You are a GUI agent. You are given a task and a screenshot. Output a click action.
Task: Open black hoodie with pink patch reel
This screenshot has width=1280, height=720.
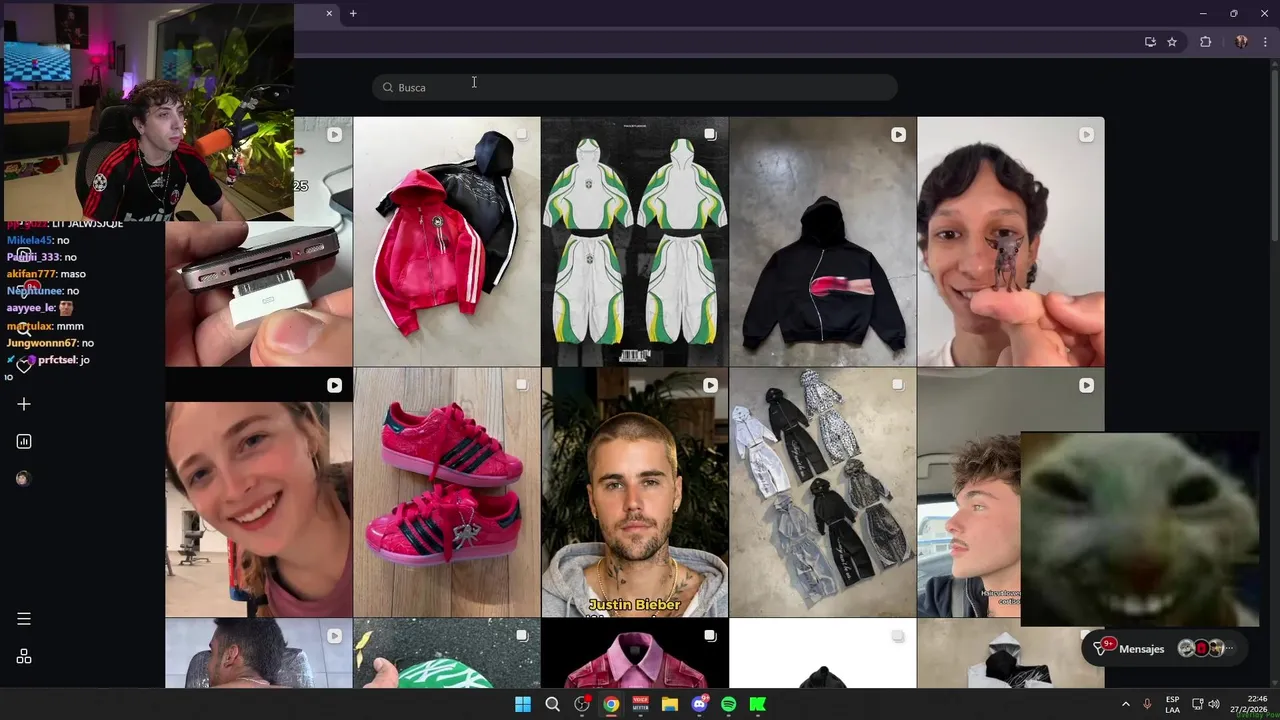[x=823, y=241]
